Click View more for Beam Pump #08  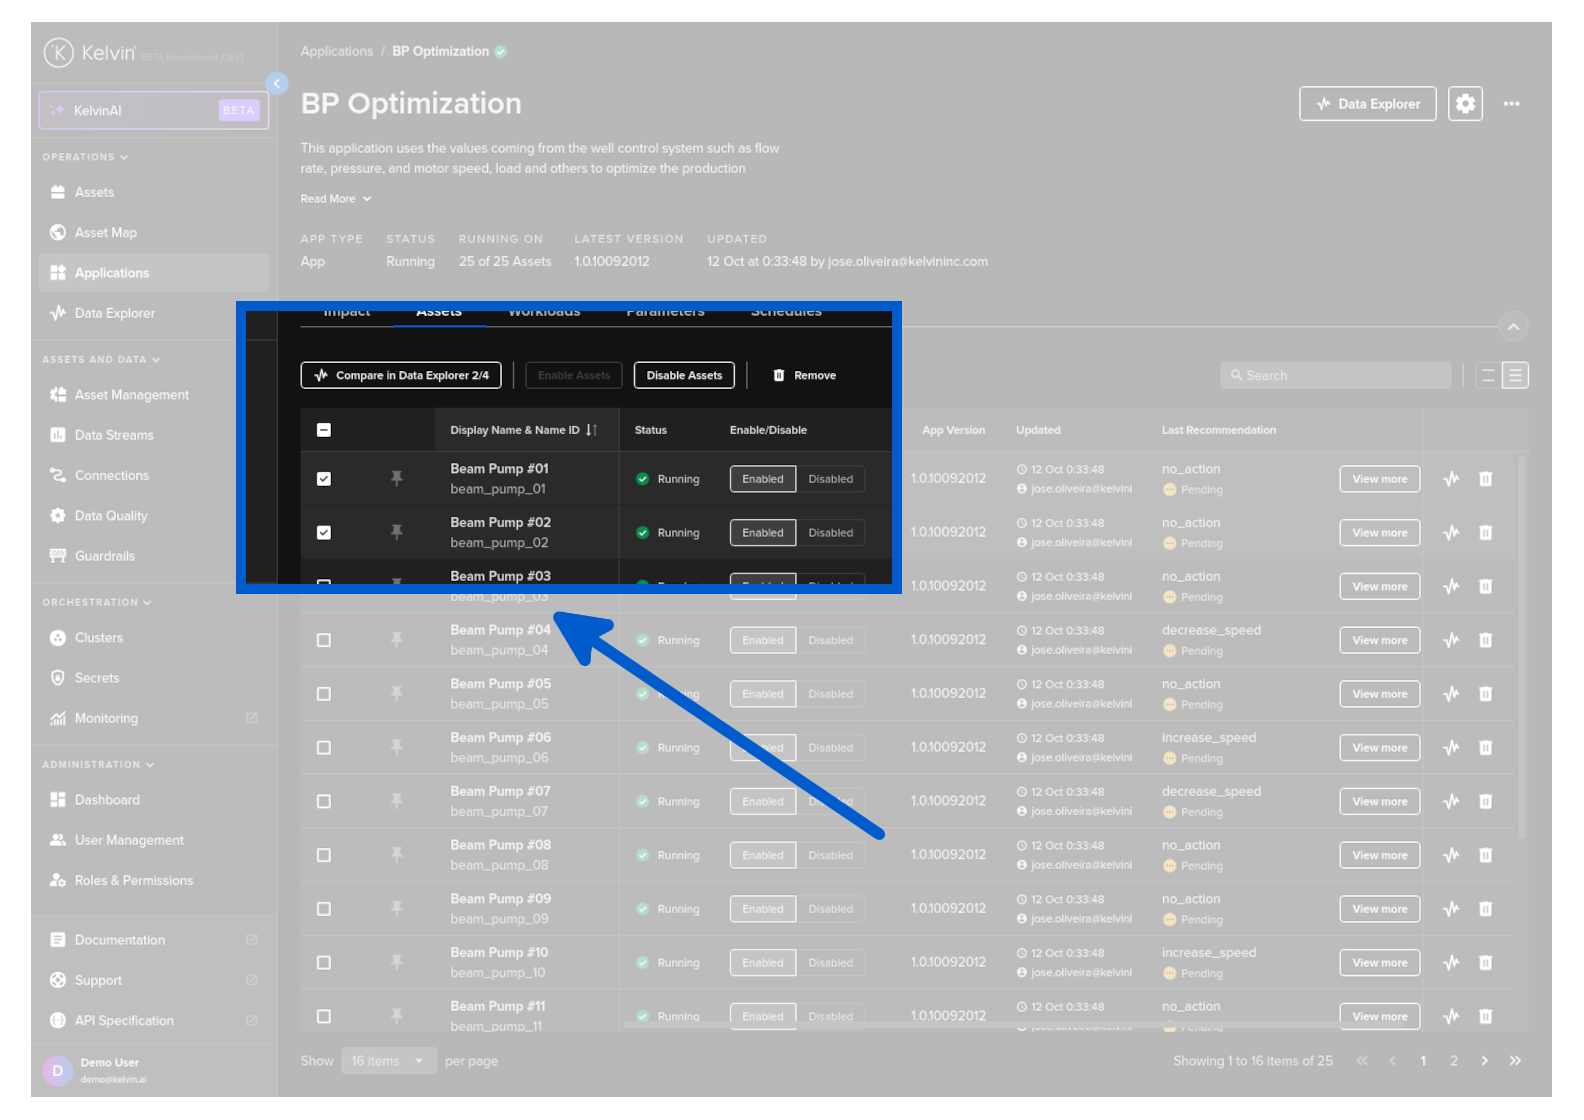tap(1379, 856)
